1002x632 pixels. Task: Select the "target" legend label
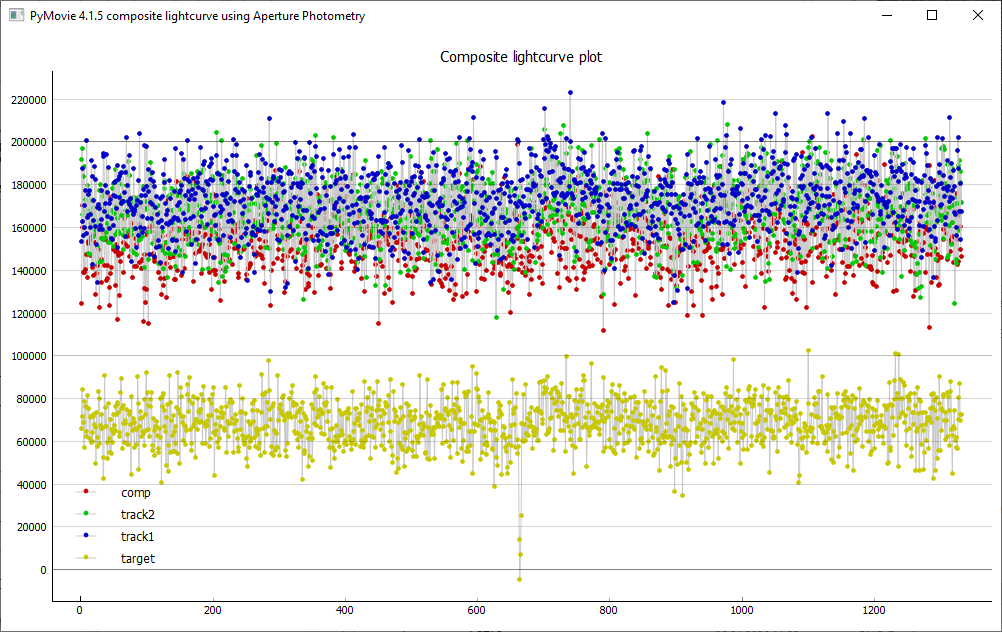point(137,559)
